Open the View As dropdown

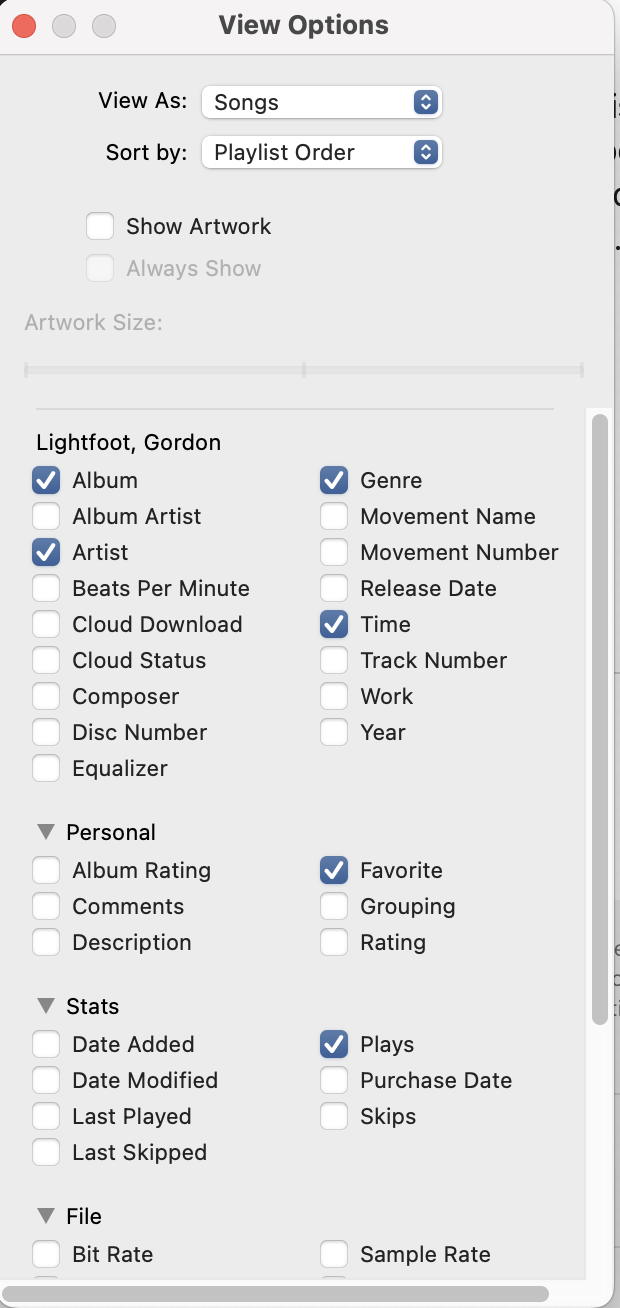[x=321, y=102]
